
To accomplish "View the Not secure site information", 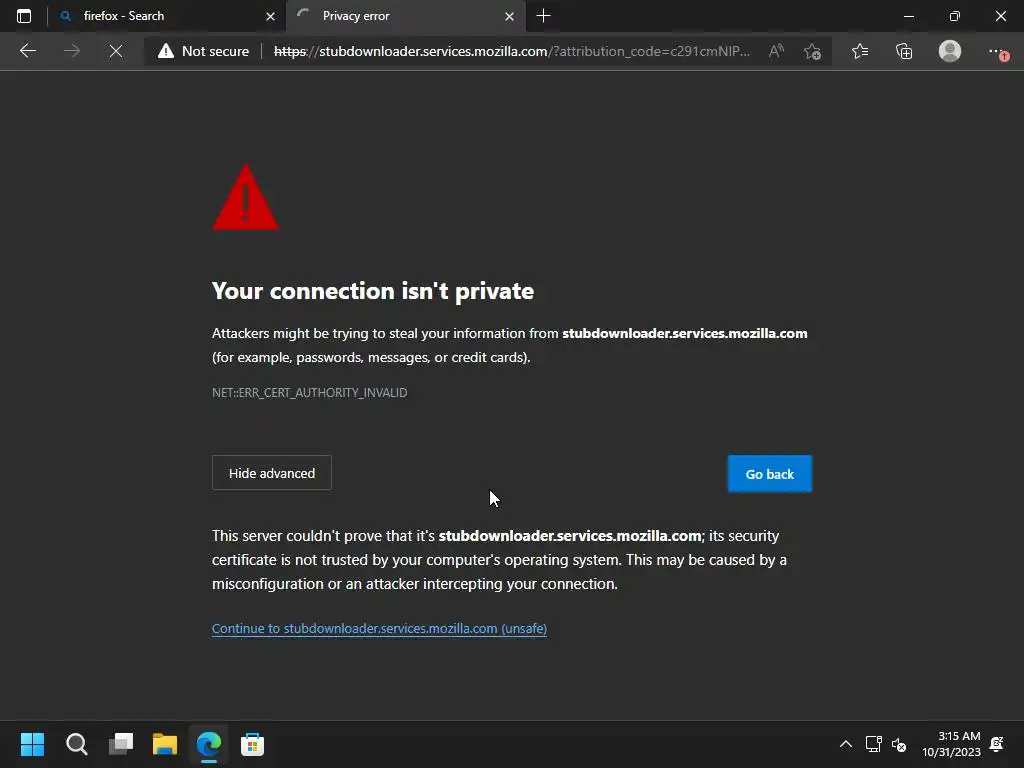I will point(203,51).
